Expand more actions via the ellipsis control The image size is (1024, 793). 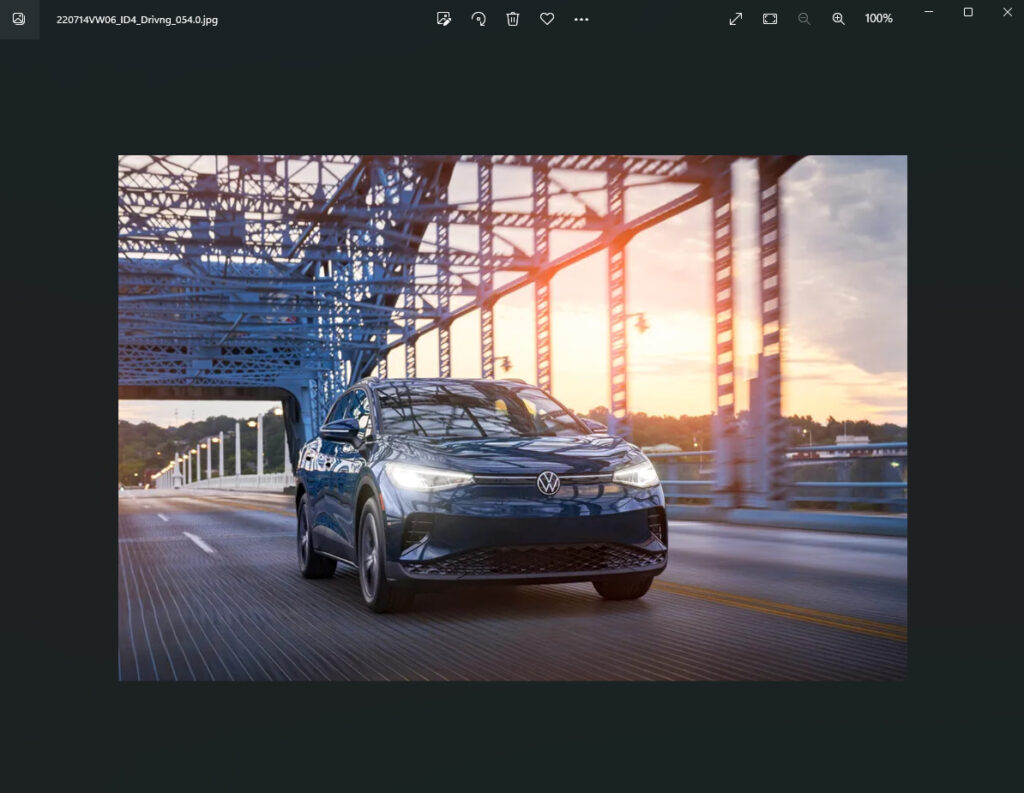click(581, 18)
